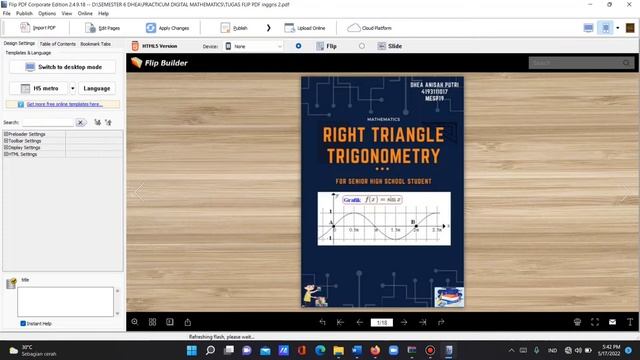
Task: Click the left page-turn arrow on the wood background
Action: 139,192
